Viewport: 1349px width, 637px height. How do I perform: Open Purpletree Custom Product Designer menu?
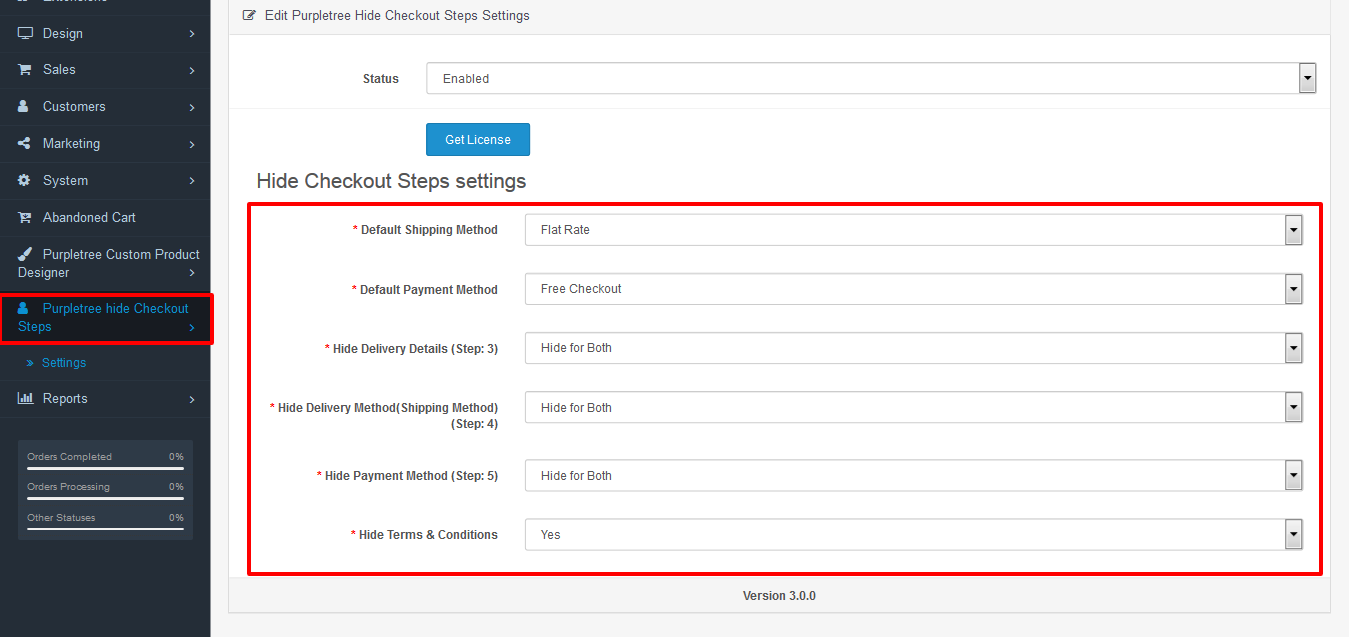[x=105, y=263]
